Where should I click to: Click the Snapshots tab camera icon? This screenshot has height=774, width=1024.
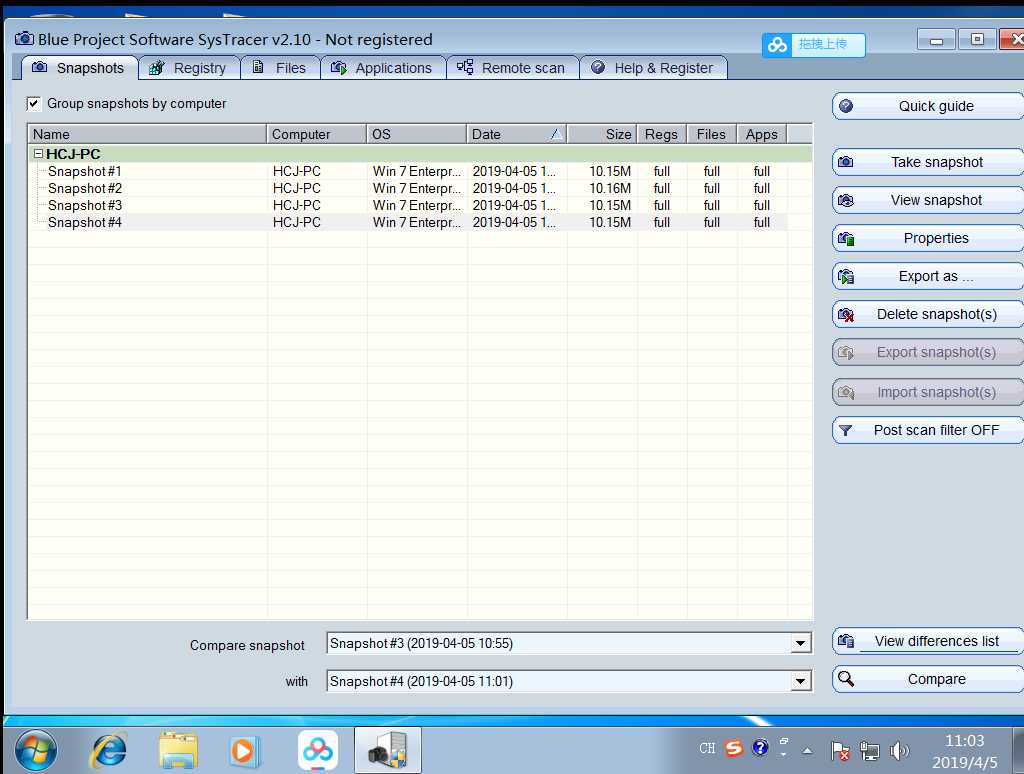tap(39, 67)
